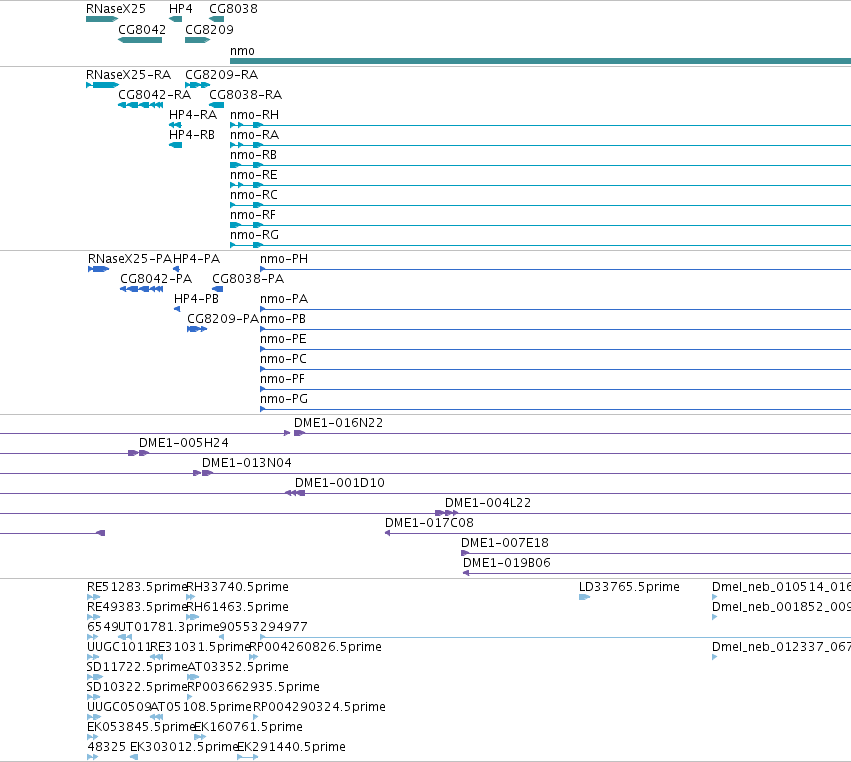Select the LD33765.5prime arrow glyph
Viewport: 851px width, 762px height.
point(584,597)
